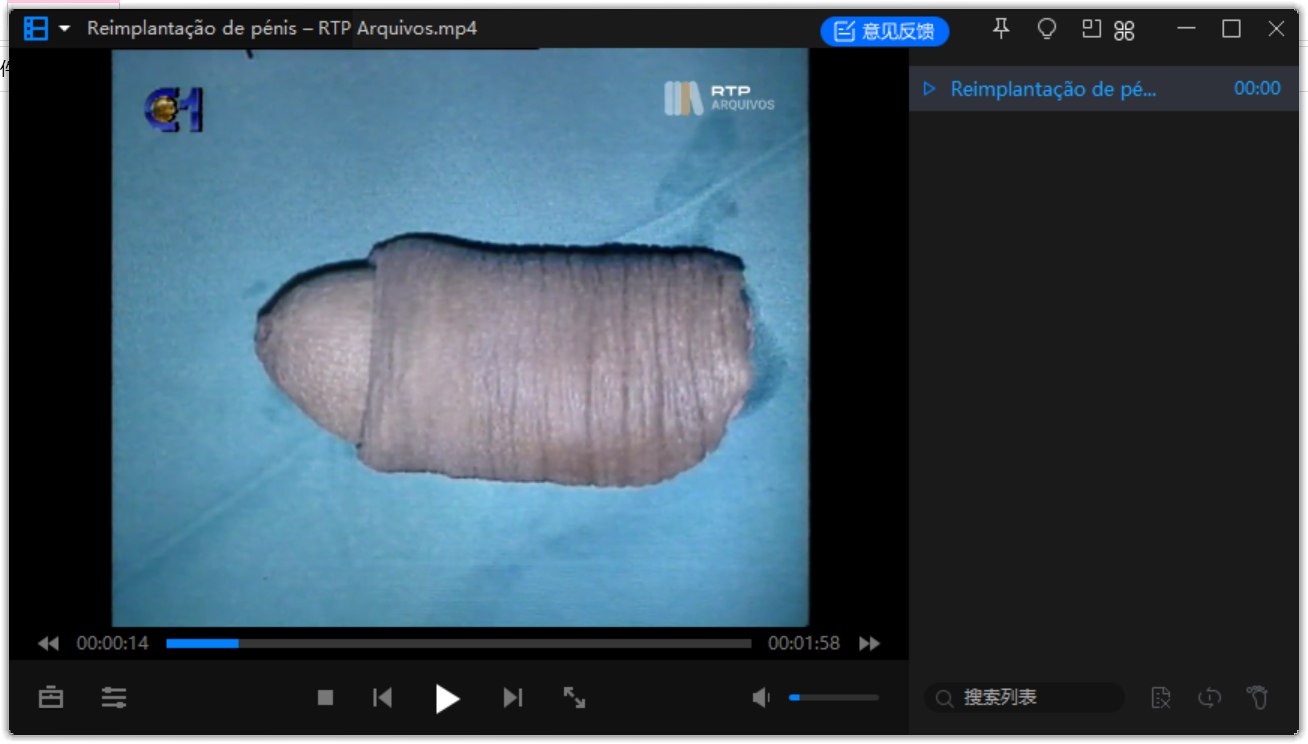
Task: Switch to mini player mode icon
Action: click(x=1091, y=29)
